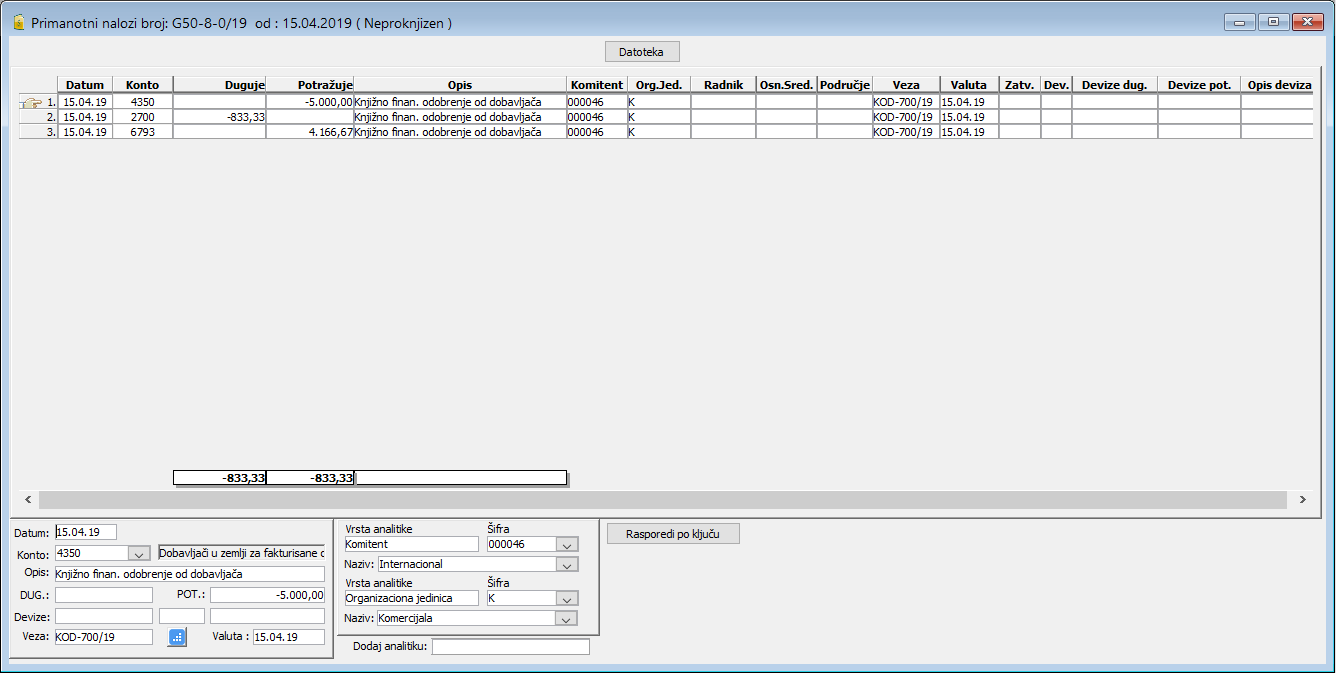
Task: Click into the Dodaj analitiku input field
Action: pos(510,647)
